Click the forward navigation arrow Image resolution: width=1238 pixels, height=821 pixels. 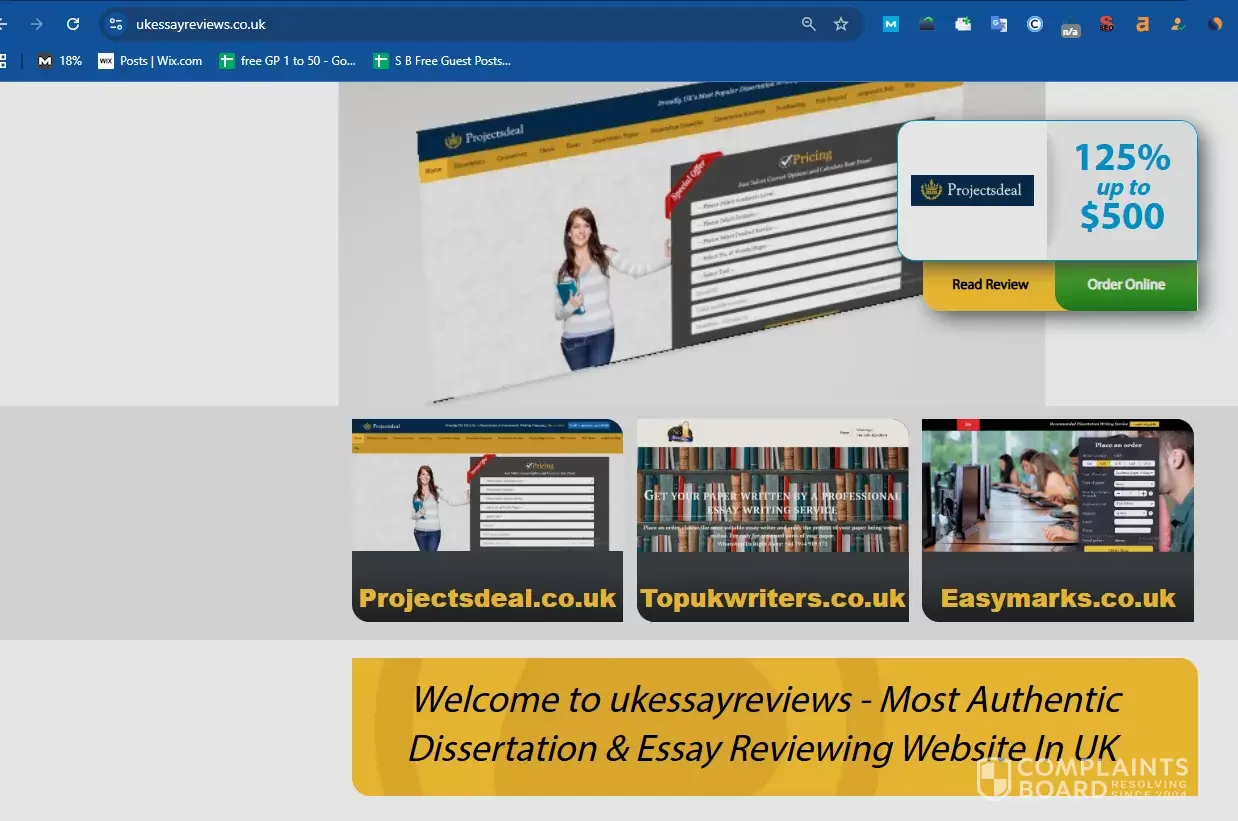[x=37, y=24]
